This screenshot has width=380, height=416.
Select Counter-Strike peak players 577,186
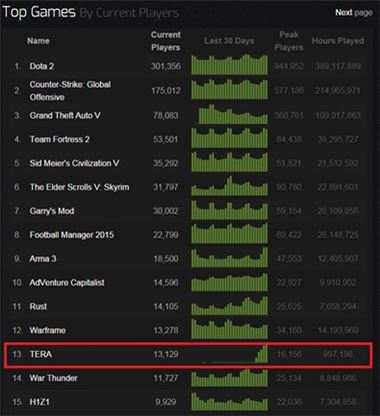289,91
